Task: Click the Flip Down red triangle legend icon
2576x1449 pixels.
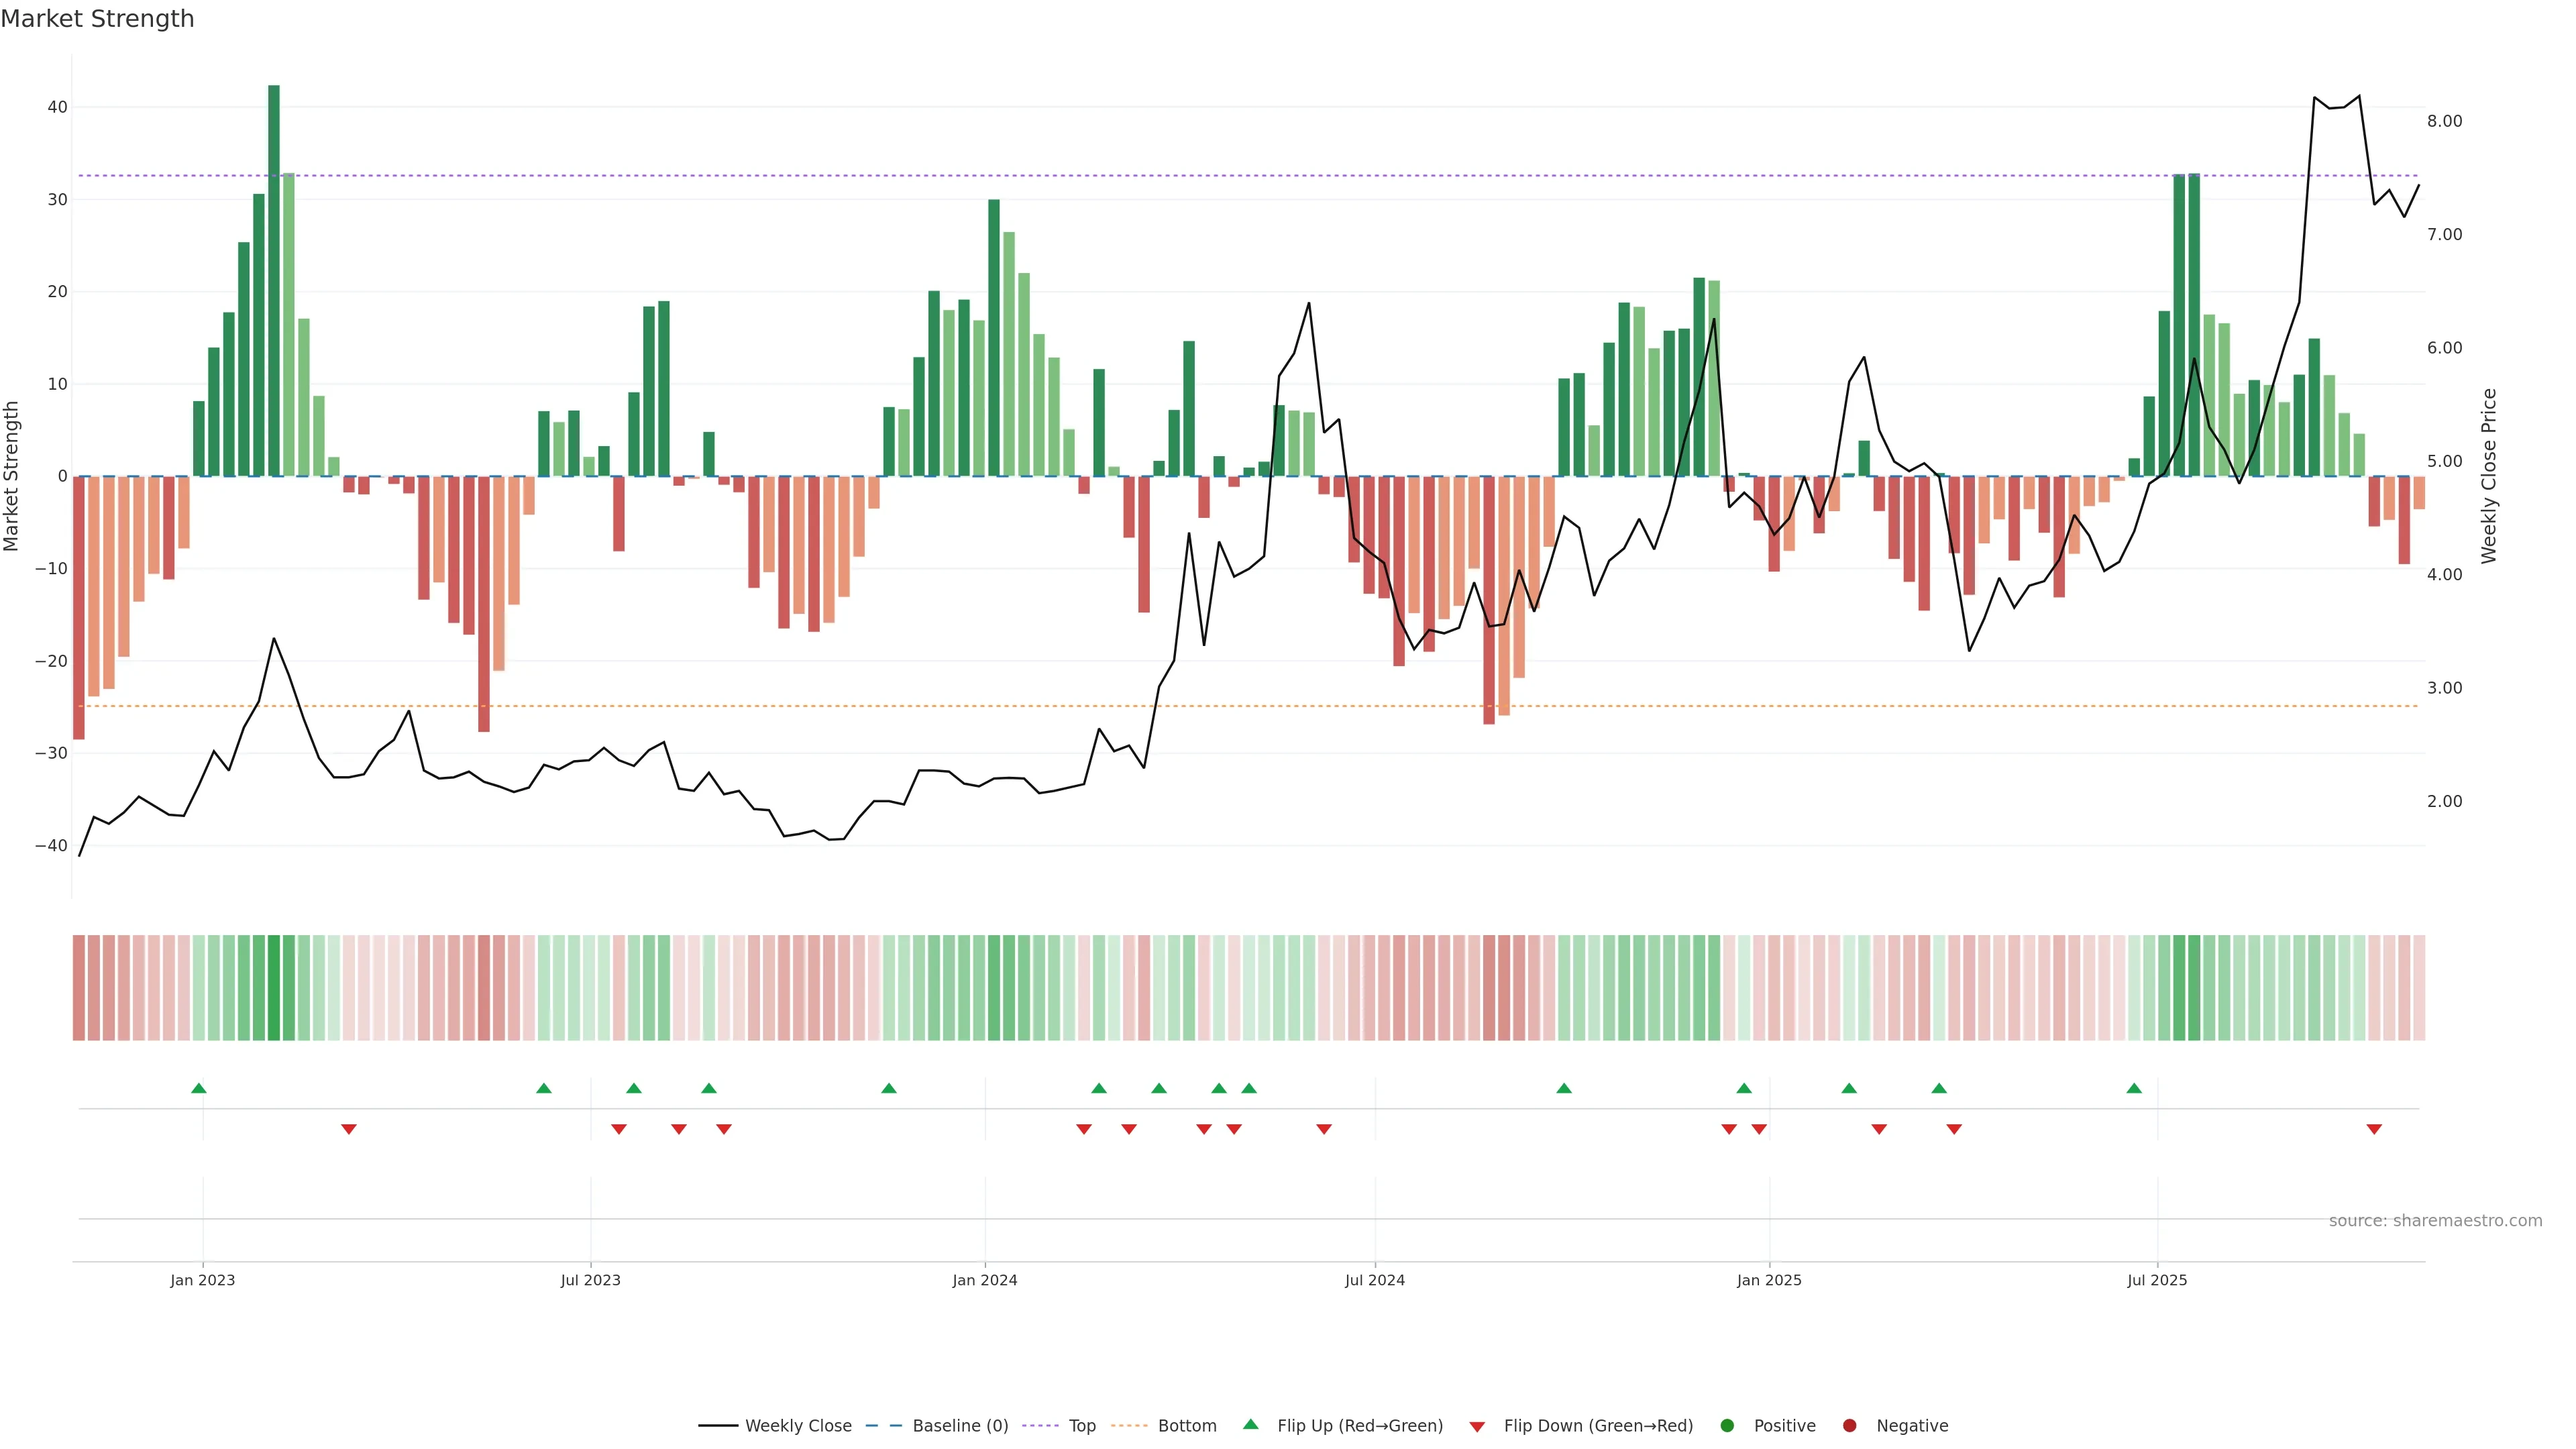Action: (1477, 1426)
